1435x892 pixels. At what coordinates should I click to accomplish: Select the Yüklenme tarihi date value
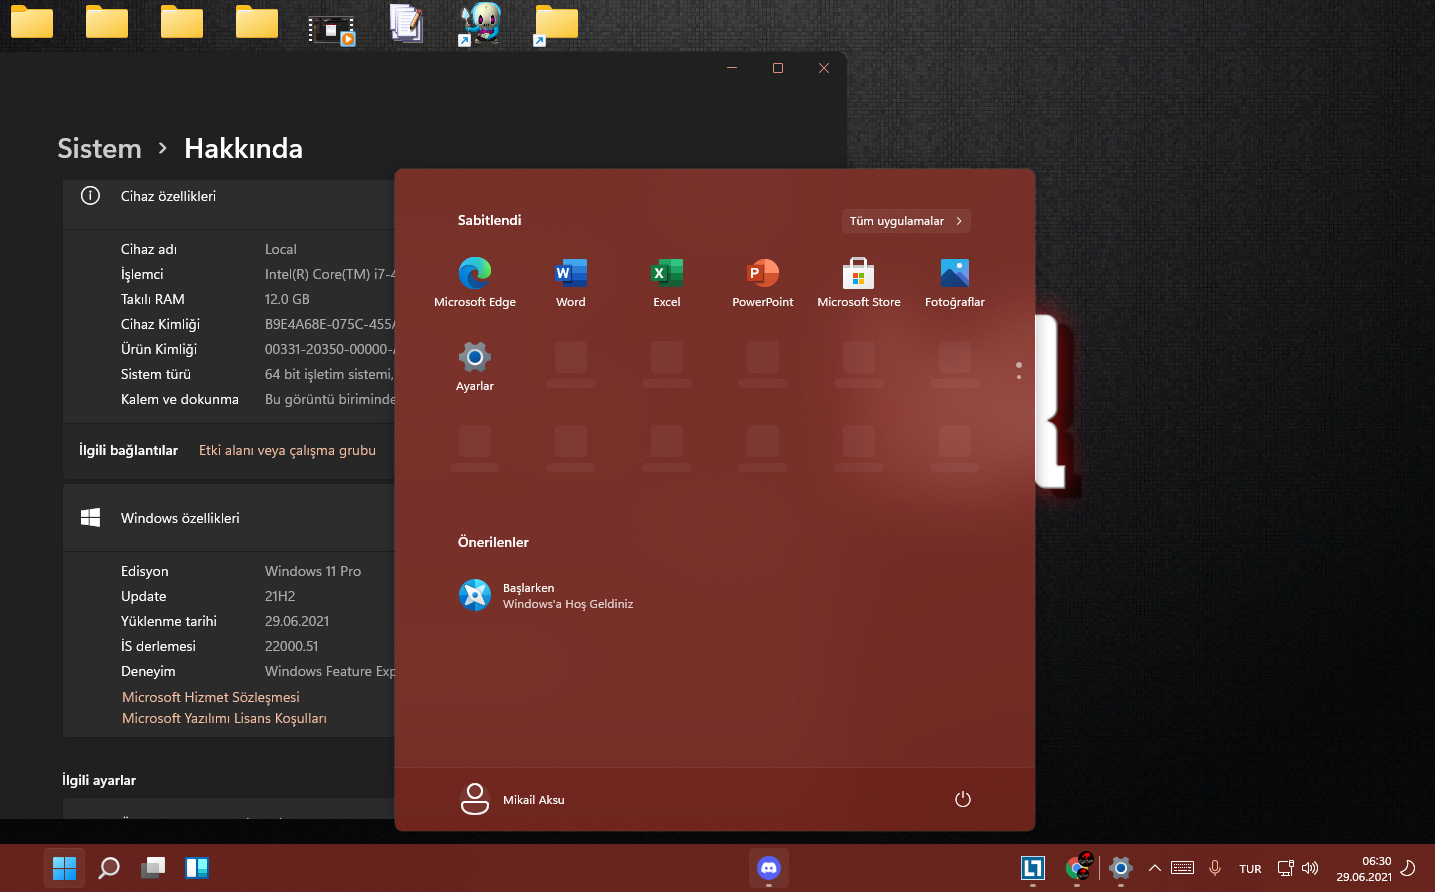click(297, 621)
